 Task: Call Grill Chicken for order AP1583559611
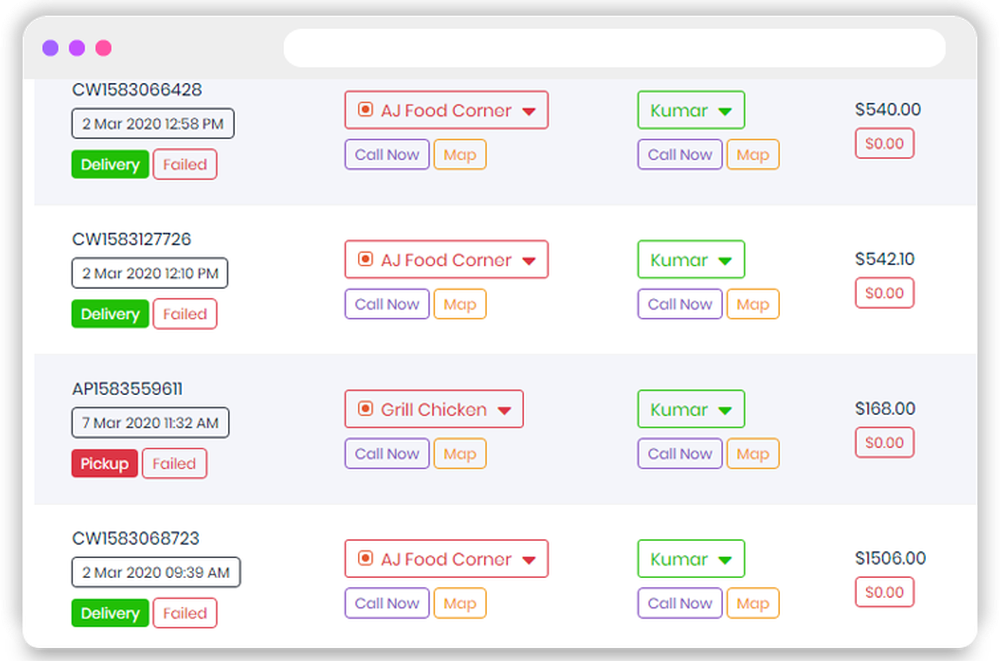pos(387,454)
